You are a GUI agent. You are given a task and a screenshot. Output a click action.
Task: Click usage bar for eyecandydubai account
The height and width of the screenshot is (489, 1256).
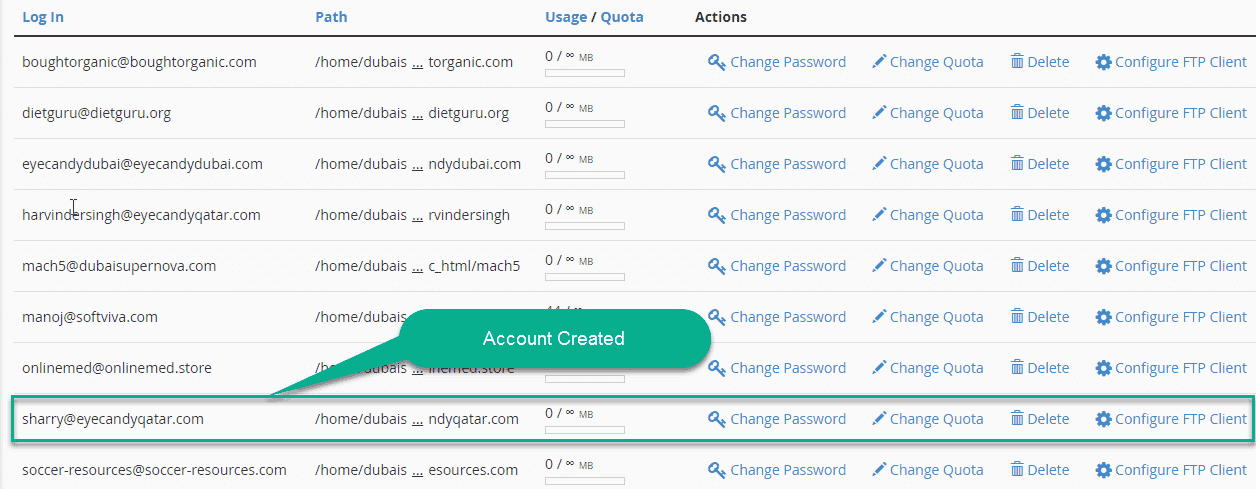[585, 175]
